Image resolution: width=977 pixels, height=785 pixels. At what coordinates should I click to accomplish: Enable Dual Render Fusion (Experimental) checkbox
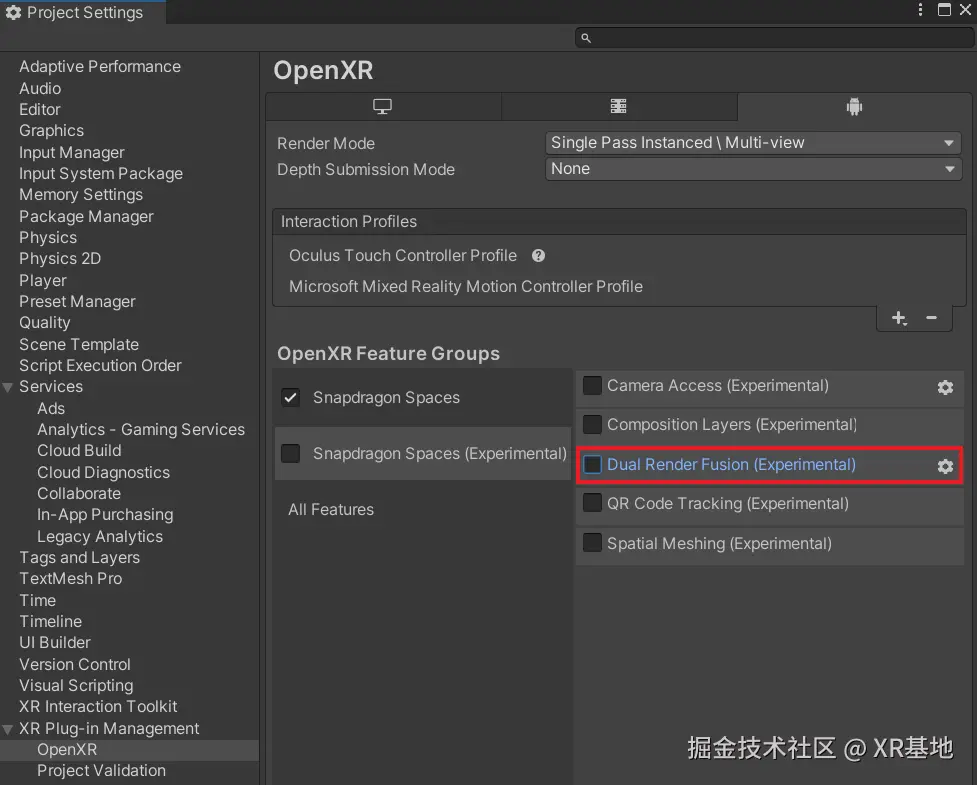tap(592, 464)
